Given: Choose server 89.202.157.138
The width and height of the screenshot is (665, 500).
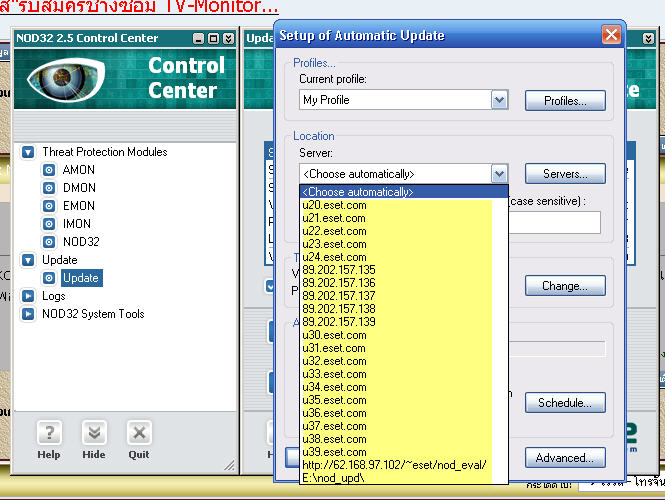Looking at the screenshot, I should pos(404,309).
